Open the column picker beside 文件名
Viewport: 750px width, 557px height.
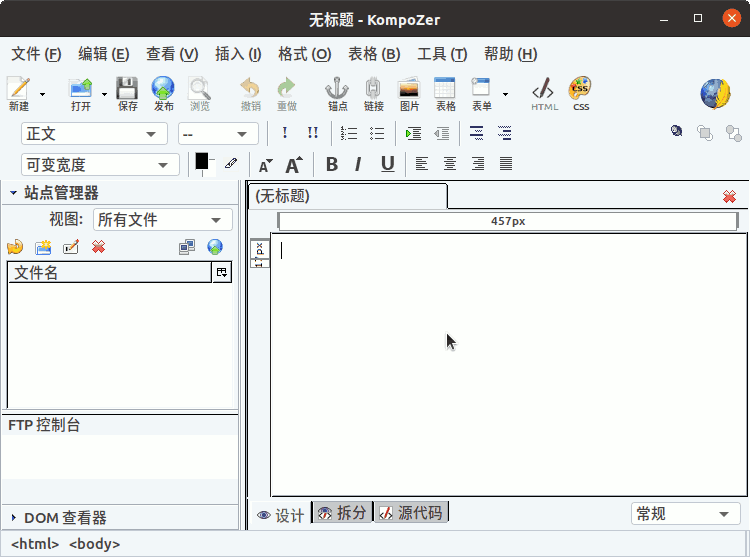pyautogui.click(x=222, y=273)
